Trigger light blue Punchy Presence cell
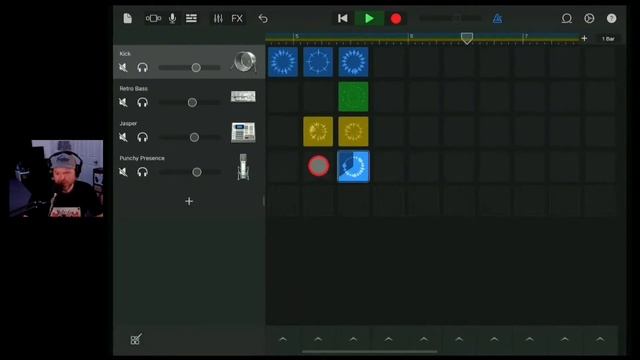640x360 pixels. (353, 167)
